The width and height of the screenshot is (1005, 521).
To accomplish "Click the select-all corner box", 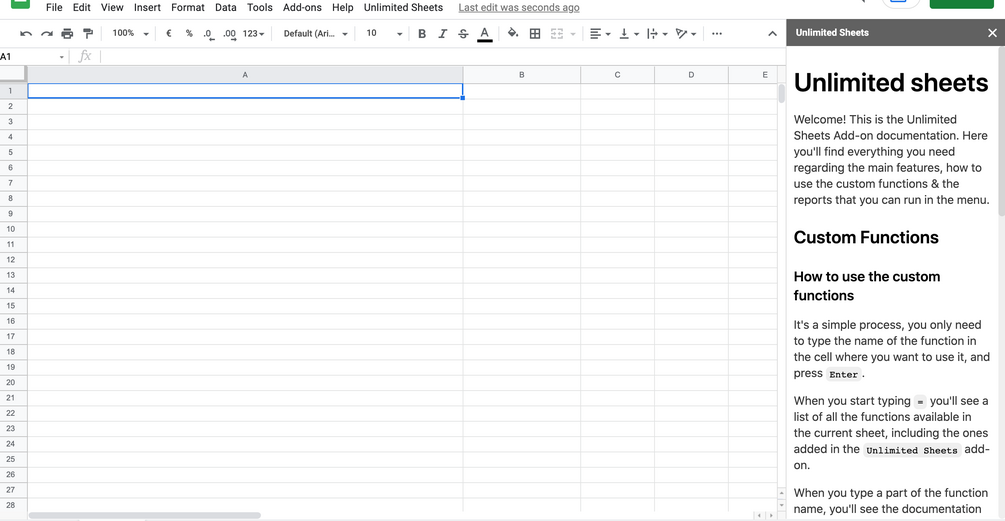I will (13, 74).
